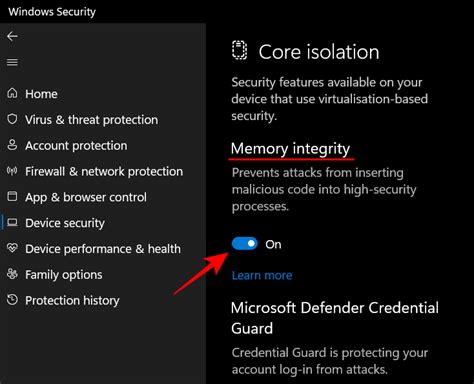Click the Memory integrity heading
Image resolution: width=474 pixels, height=384 pixels.
(x=290, y=149)
